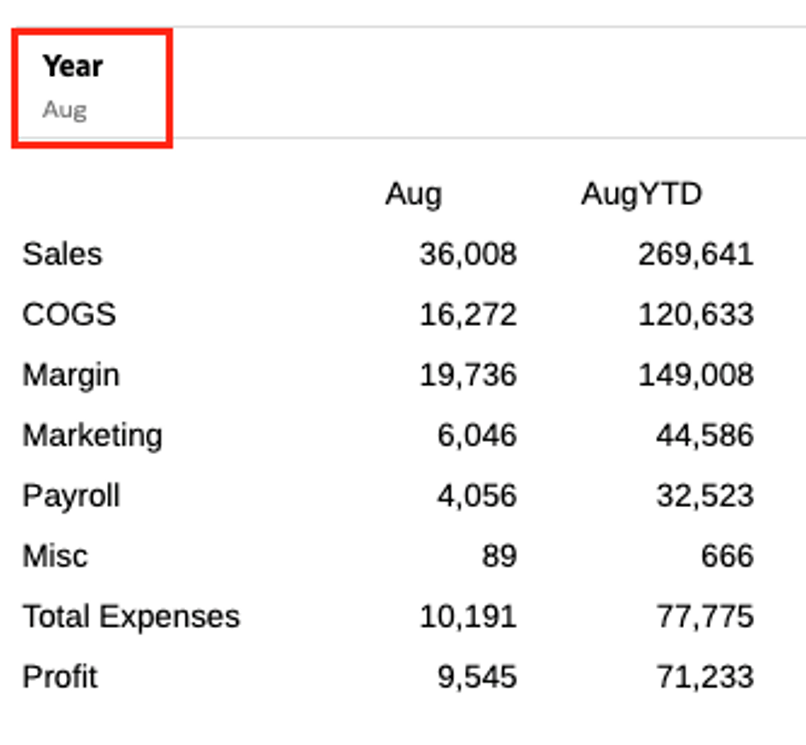Select Profit Aug cell 9,545
The height and width of the screenshot is (745, 806).
pos(477,677)
